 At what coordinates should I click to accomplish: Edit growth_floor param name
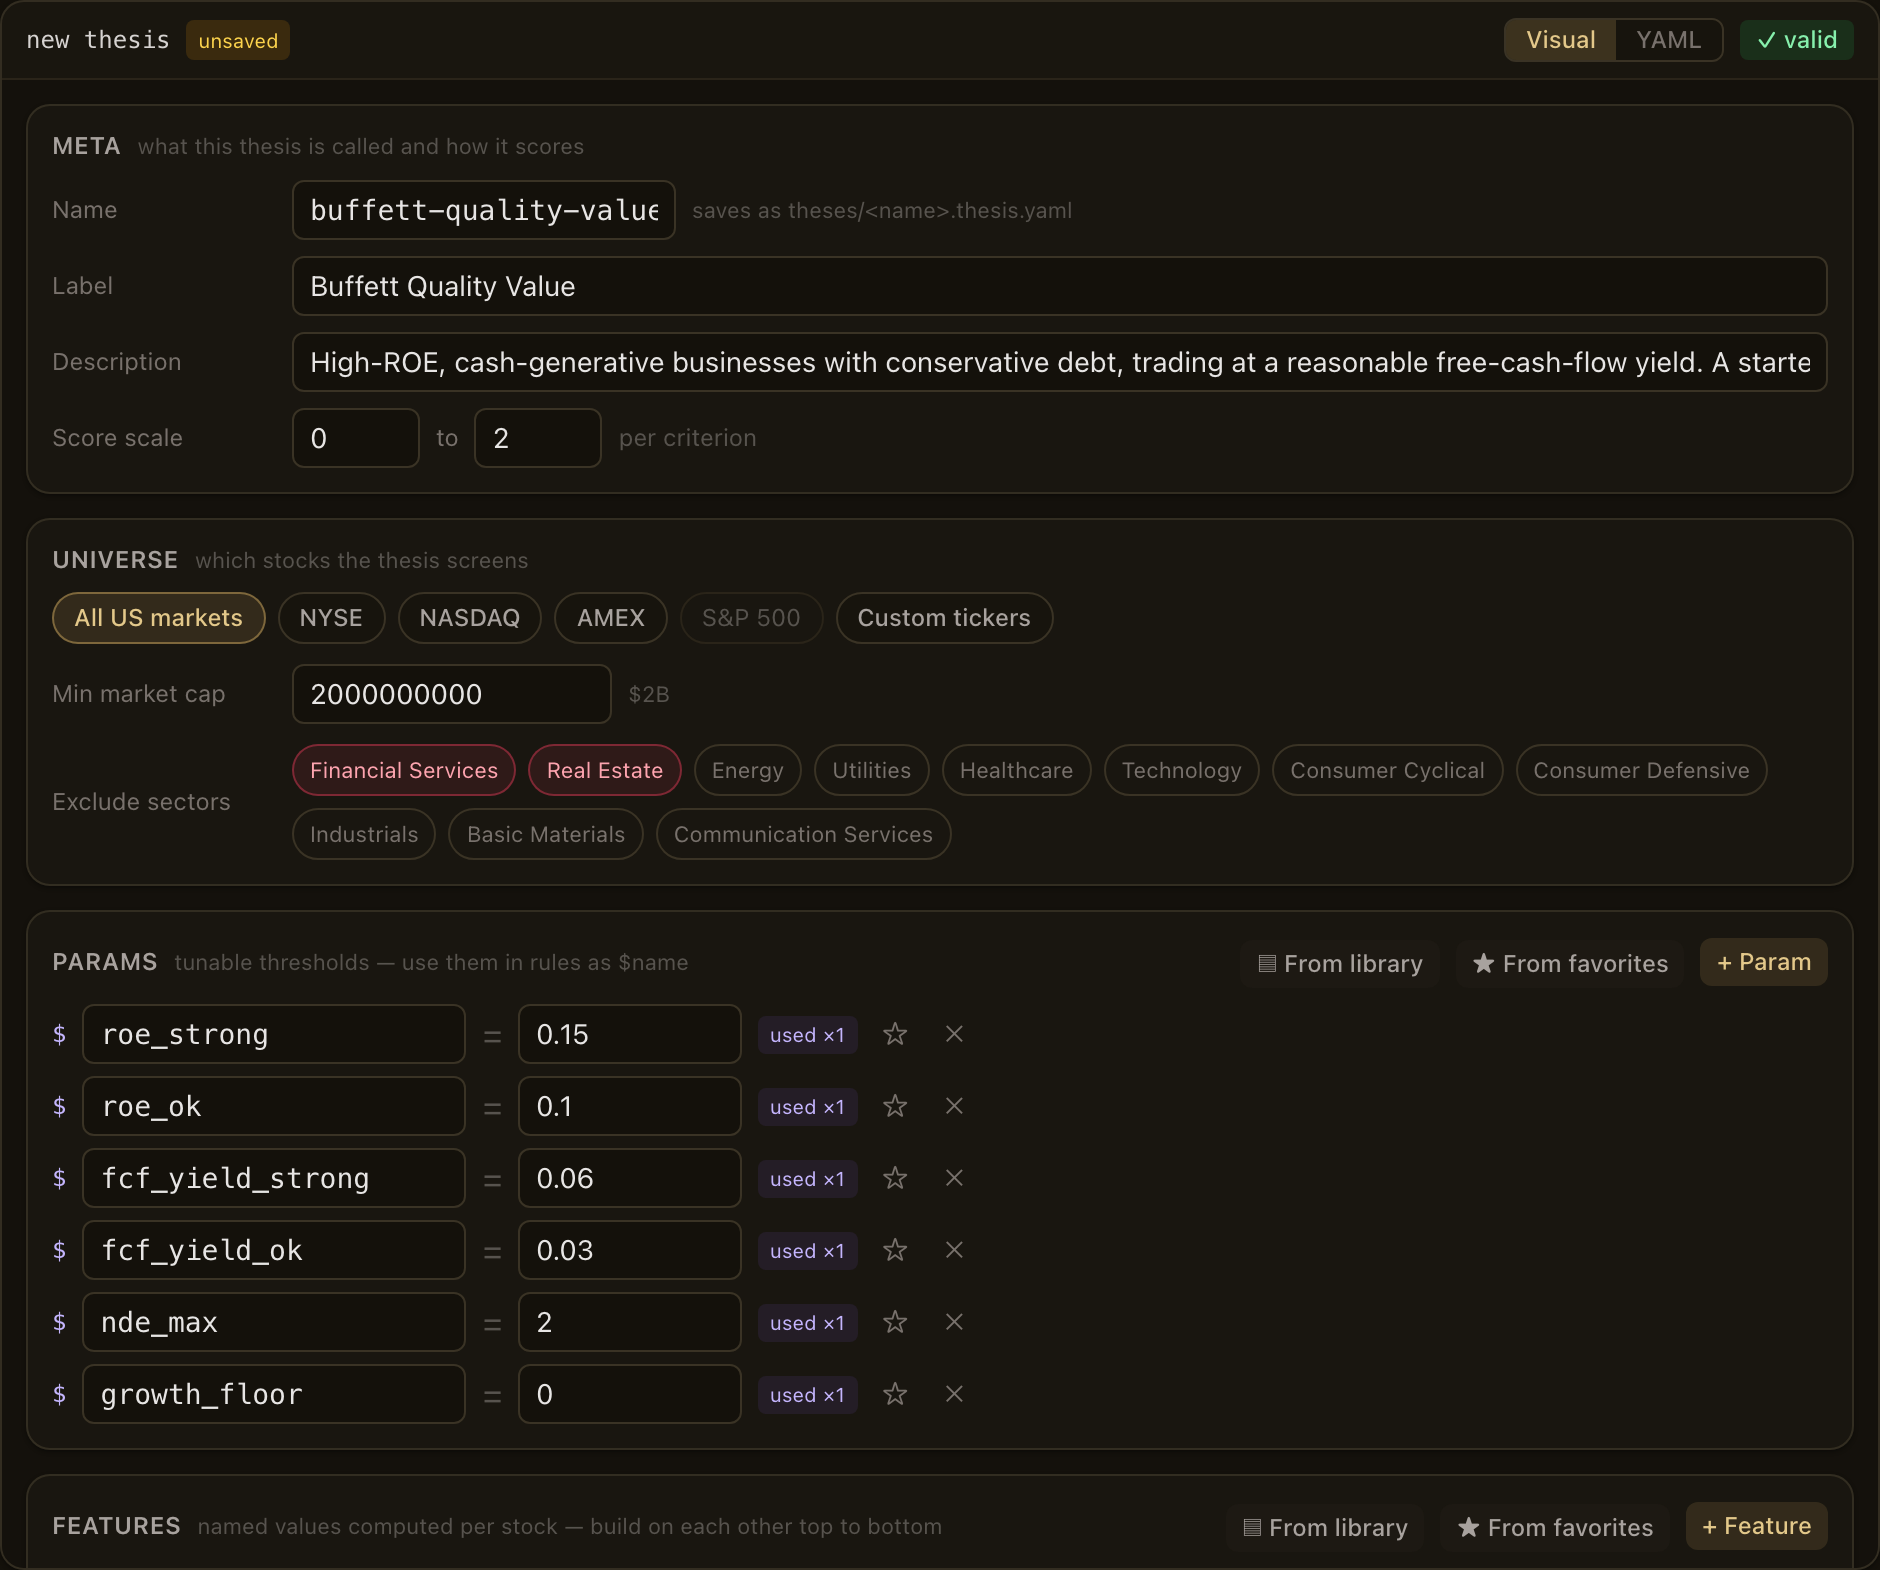point(274,1394)
